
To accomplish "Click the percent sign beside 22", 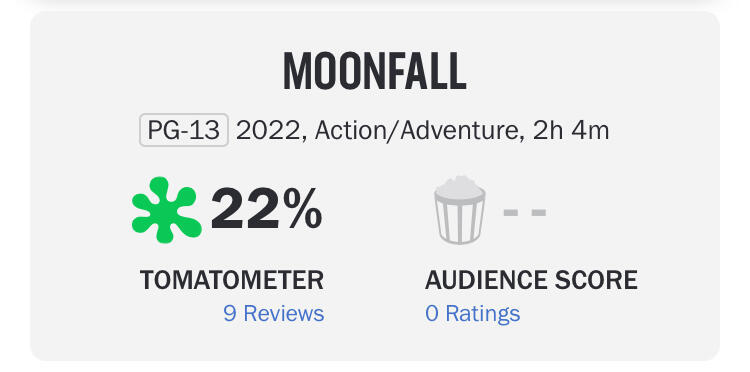I will coord(302,209).
